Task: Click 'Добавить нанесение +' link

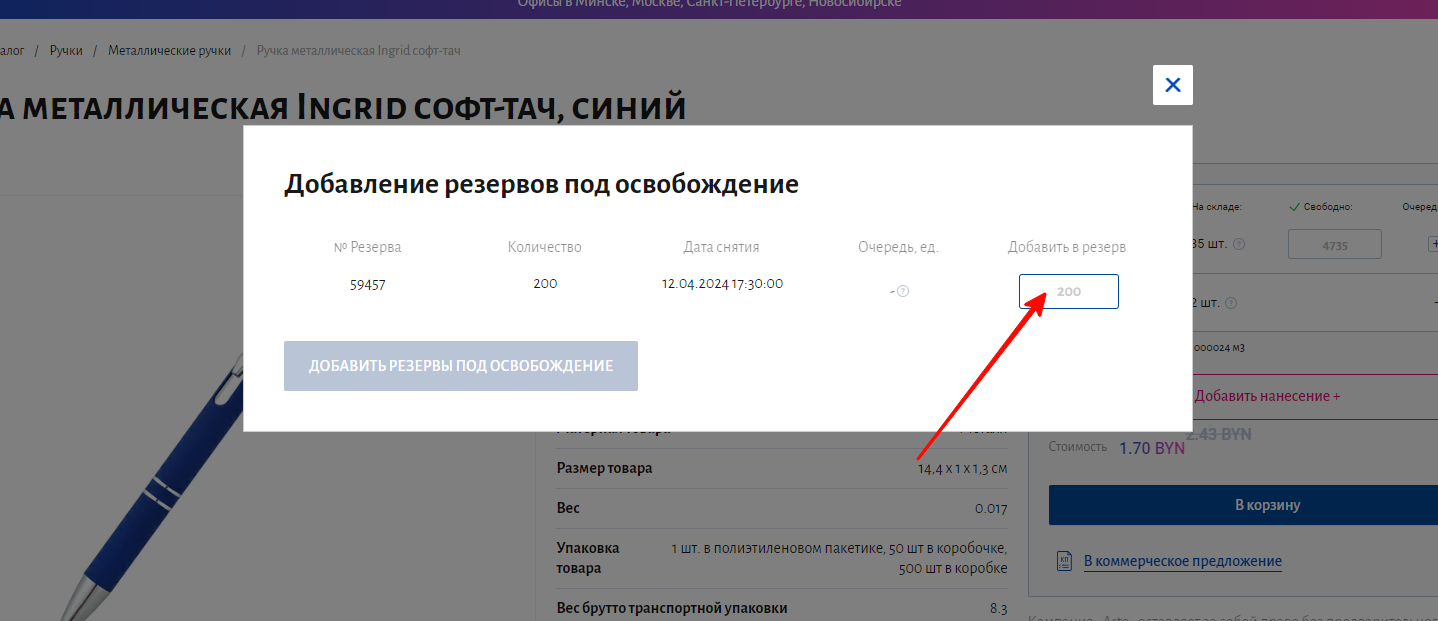Action: coord(1267,396)
